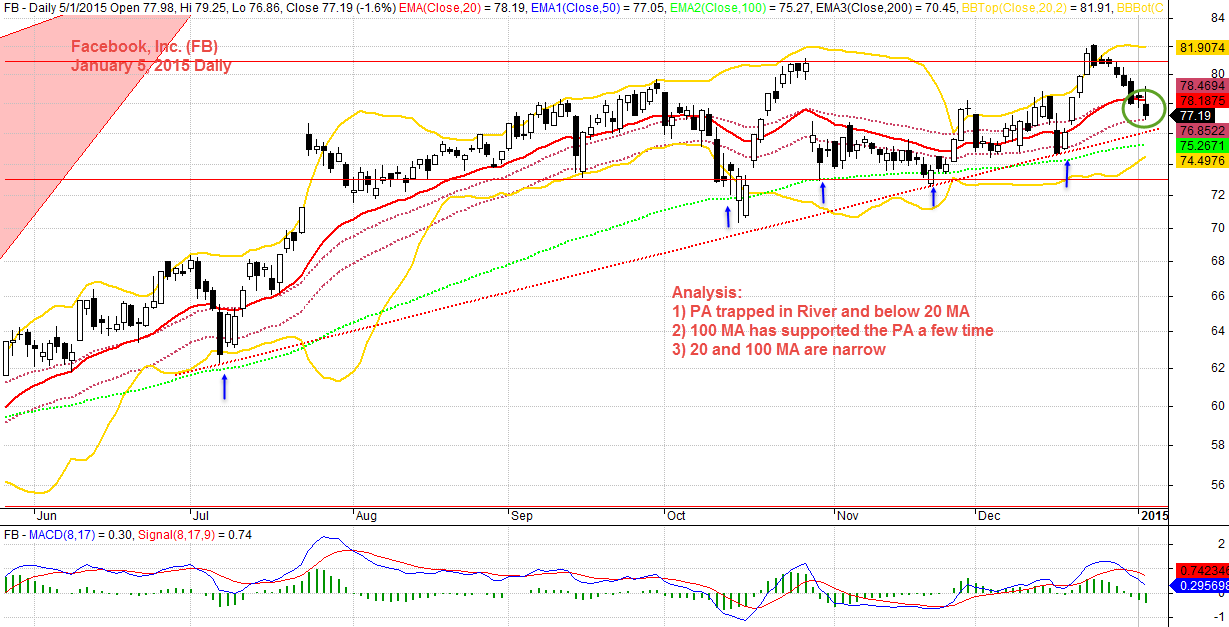1229x627 pixels.
Task: Click the Nov label on the date axis
Action: point(848,516)
